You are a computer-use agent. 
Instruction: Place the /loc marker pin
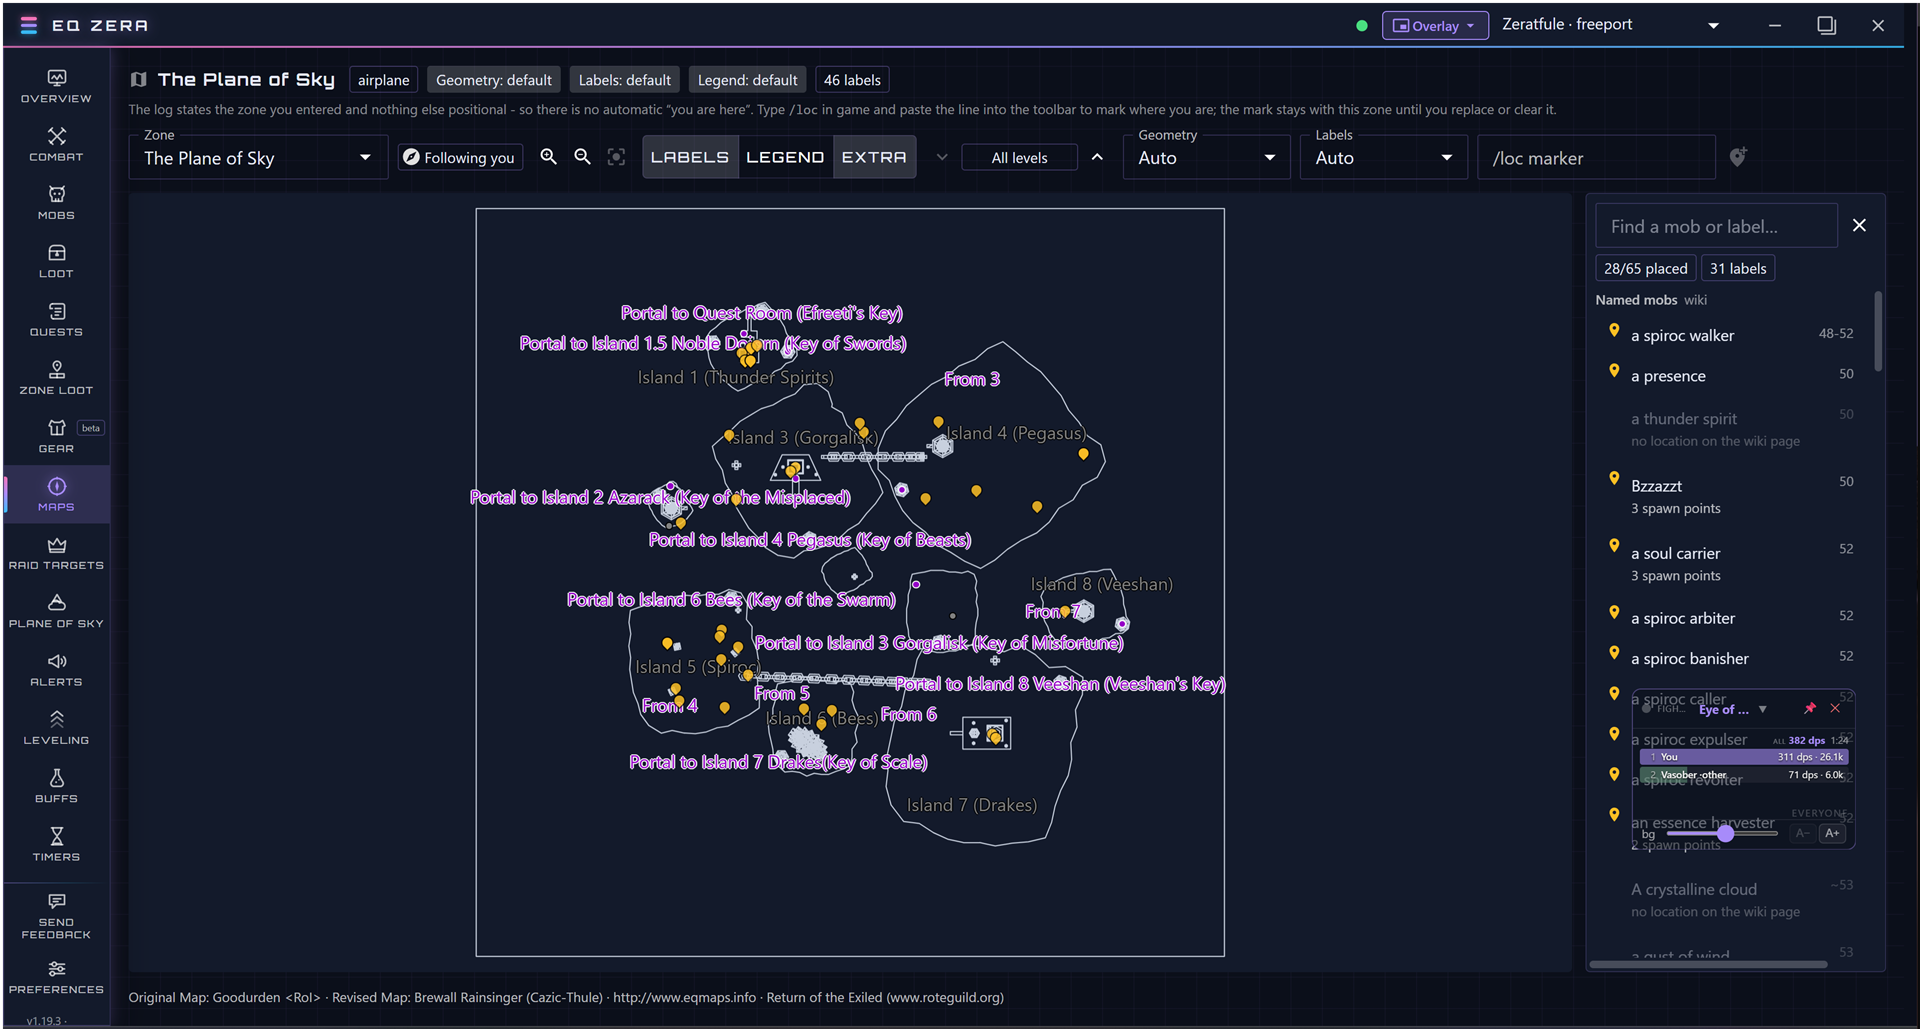coord(1738,157)
